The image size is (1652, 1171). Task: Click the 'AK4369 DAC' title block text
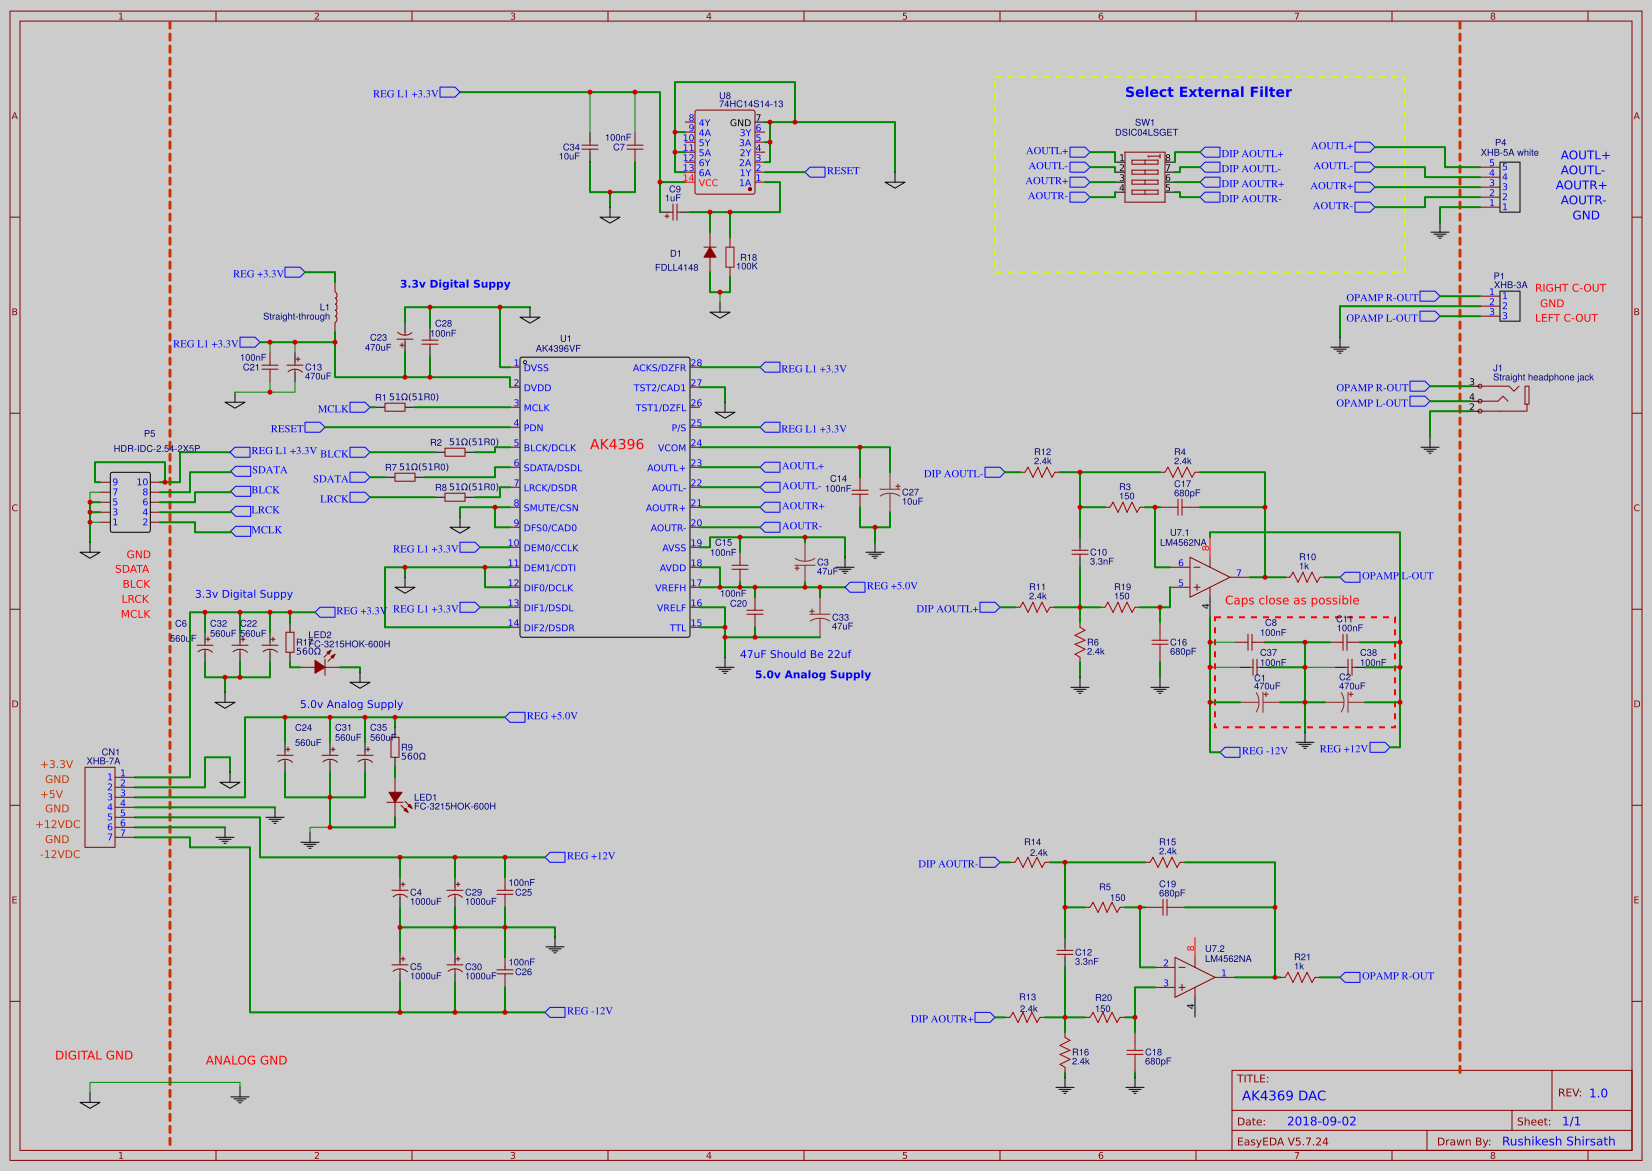click(1283, 1096)
